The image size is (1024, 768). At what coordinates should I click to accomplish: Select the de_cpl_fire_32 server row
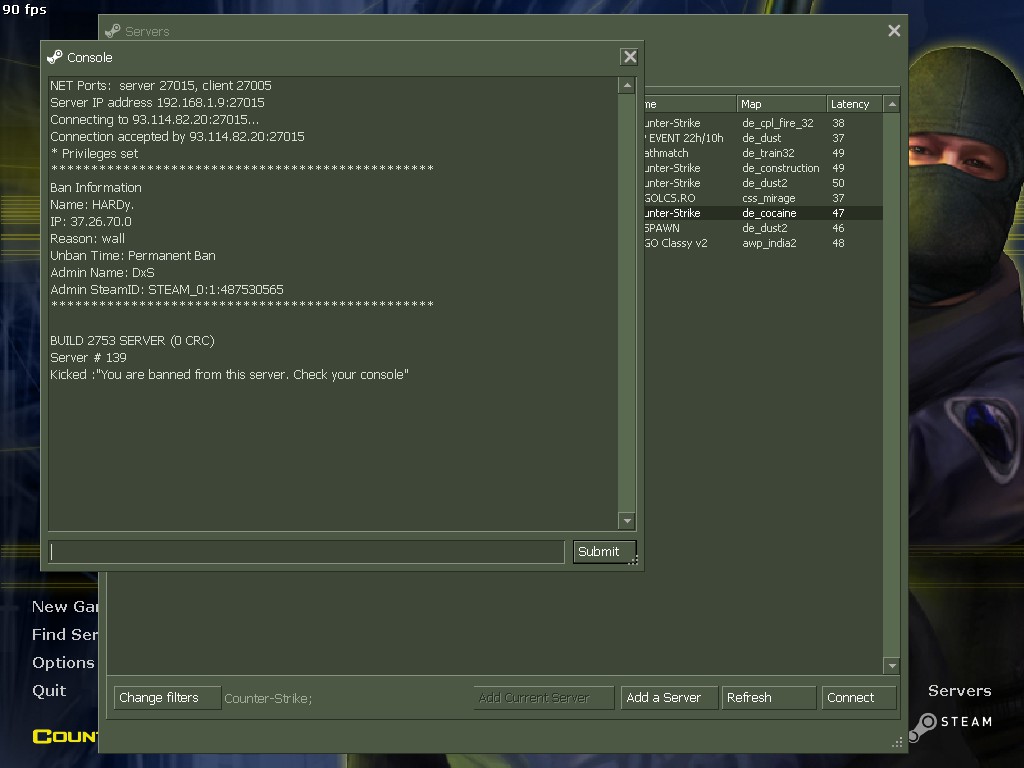[x=763, y=123]
